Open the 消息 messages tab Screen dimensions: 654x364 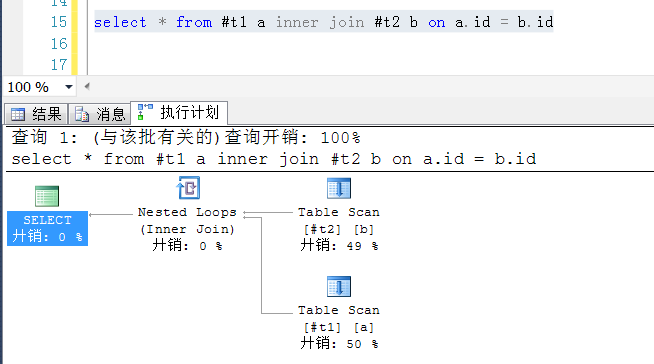coord(100,114)
